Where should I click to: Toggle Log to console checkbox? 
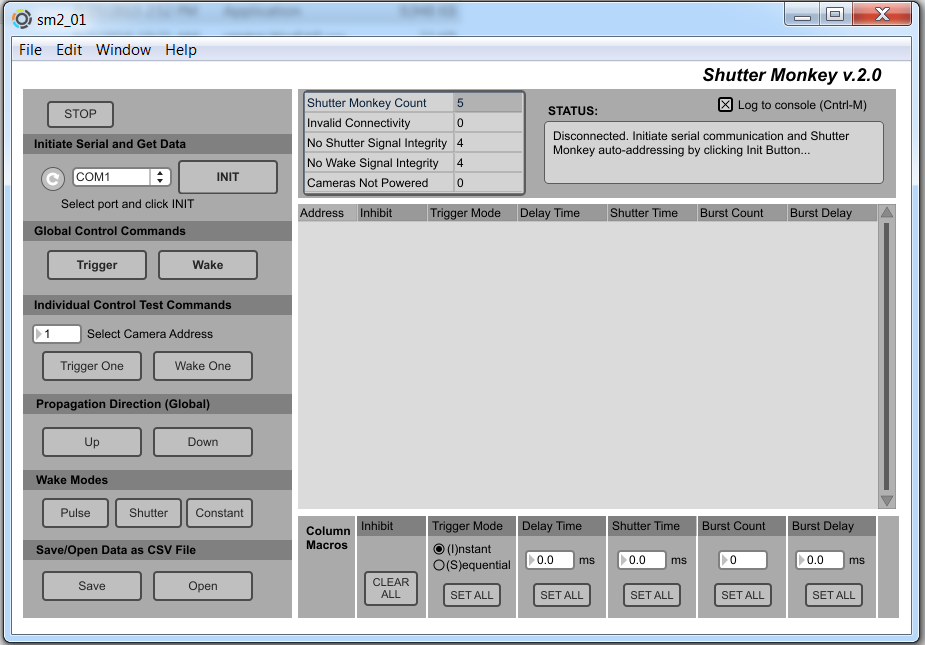click(725, 104)
